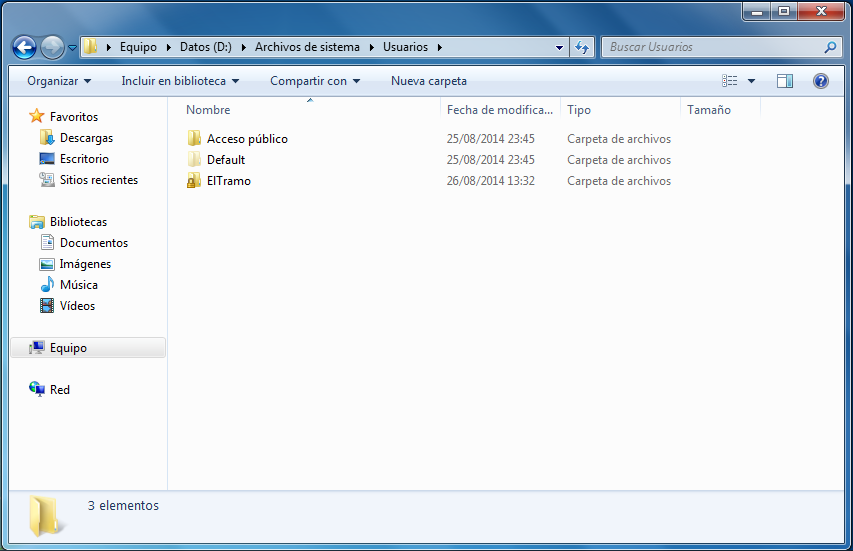Open the recent pages dropdown next to the Forward arrow
This screenshot has height=551, width=853.
tap(72, 48)
